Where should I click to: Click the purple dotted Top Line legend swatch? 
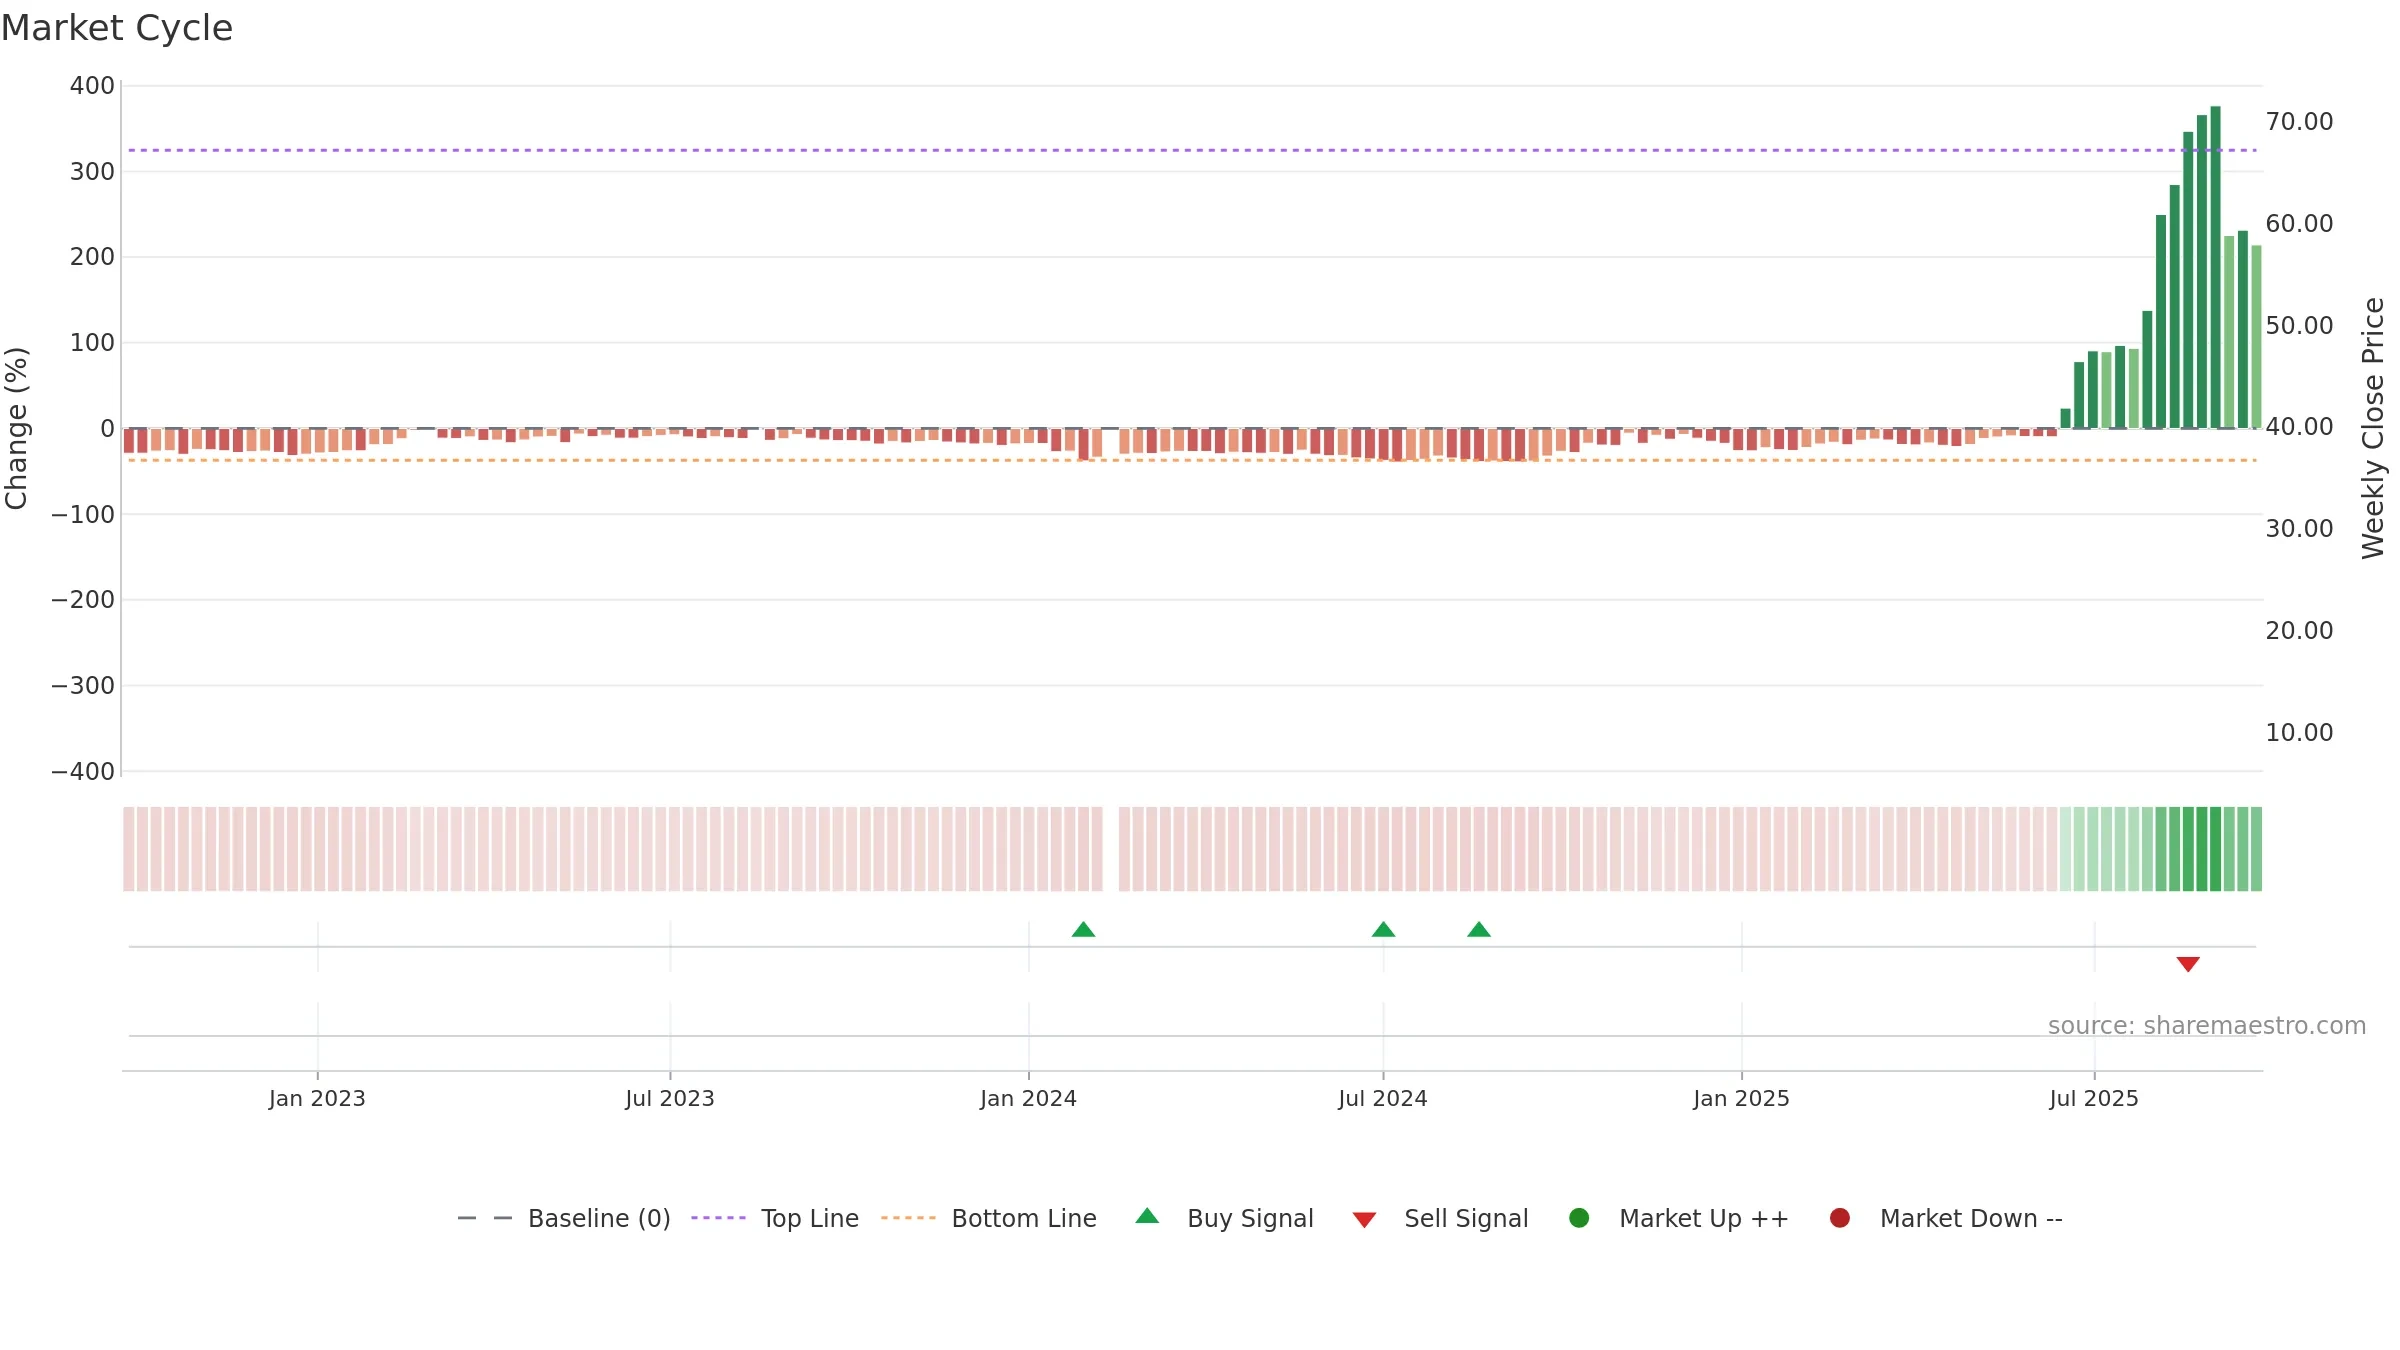(718, 1218)
